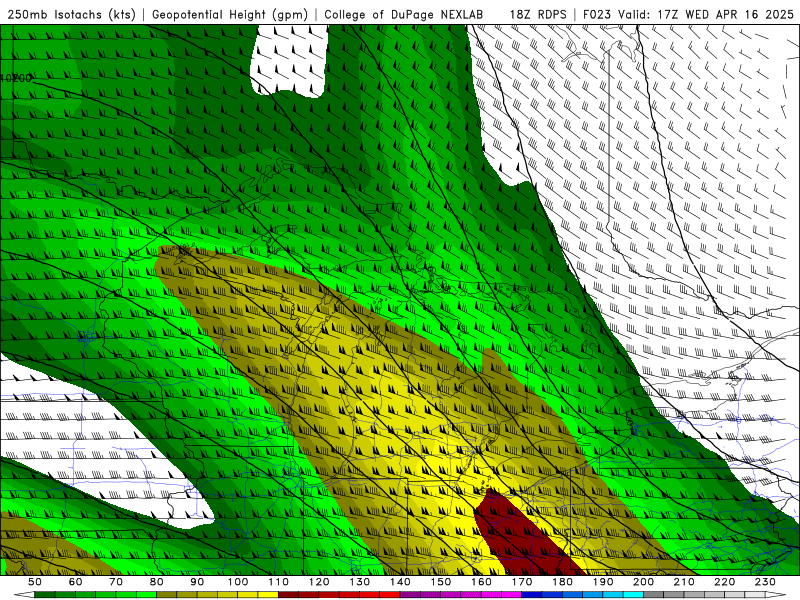800x600 pixels.
Task: Click the olive swatch starting at 80
Action: point(167,595)
